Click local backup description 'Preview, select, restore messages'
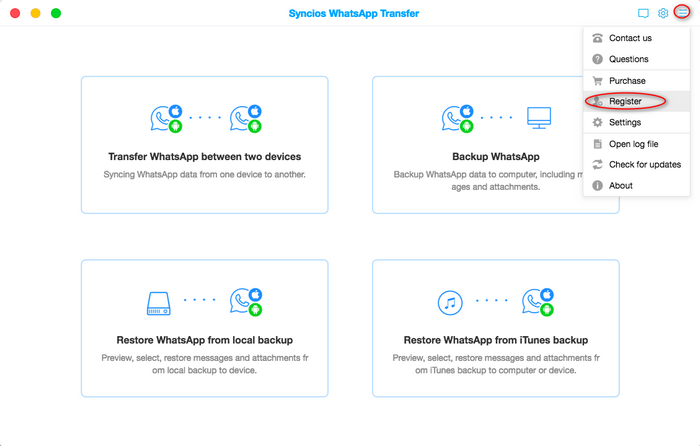Viewport: 700px width, 446px height. 204,364
